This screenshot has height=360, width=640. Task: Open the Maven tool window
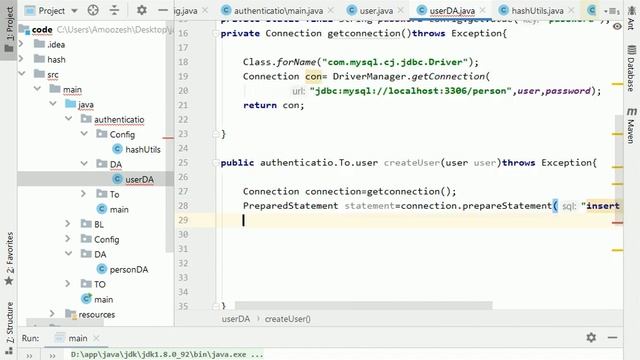pyautogui.click(x=631, y=126)
